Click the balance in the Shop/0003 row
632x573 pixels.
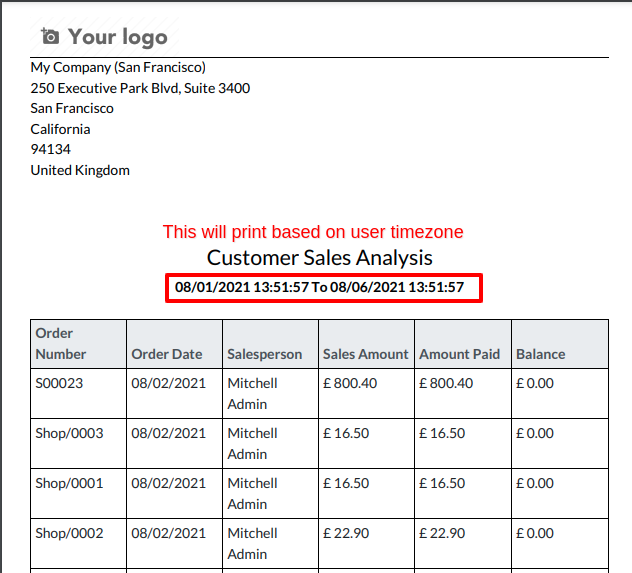click(x=535, y=433)
